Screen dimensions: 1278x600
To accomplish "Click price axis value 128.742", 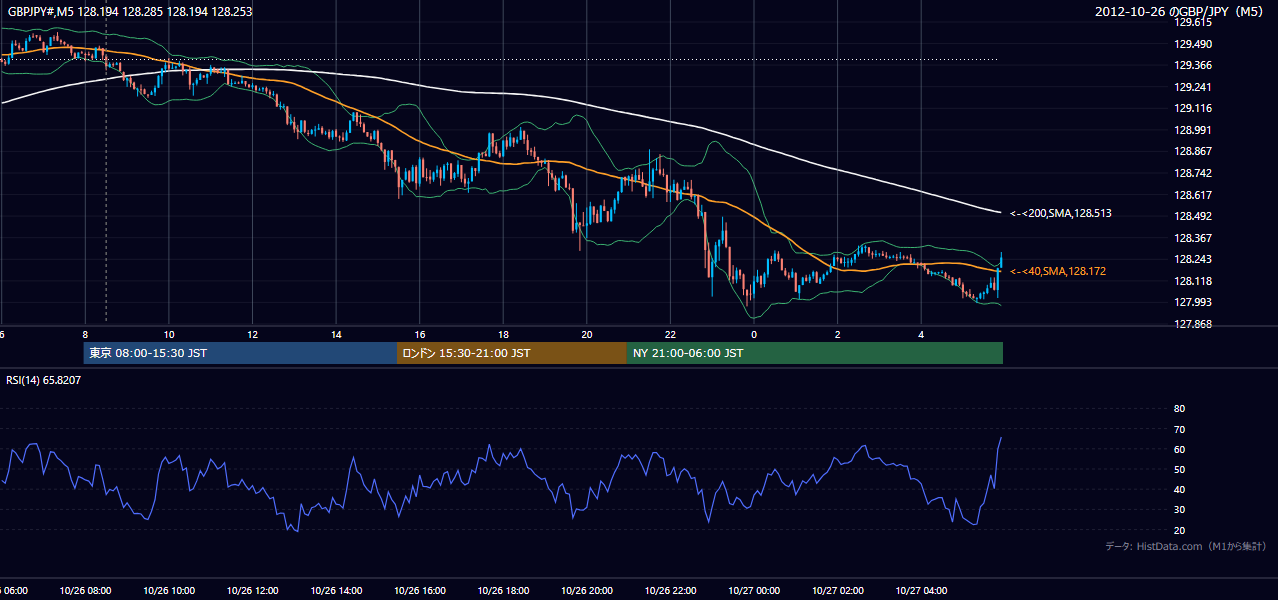I will coord(1193,173).
